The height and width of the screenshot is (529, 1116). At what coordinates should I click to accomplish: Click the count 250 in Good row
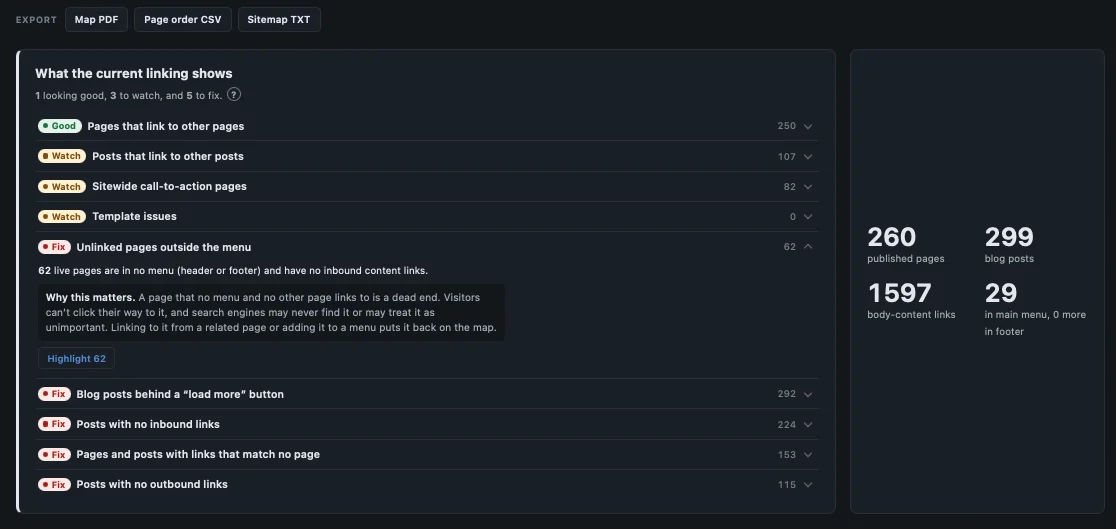tap(786, 126)
